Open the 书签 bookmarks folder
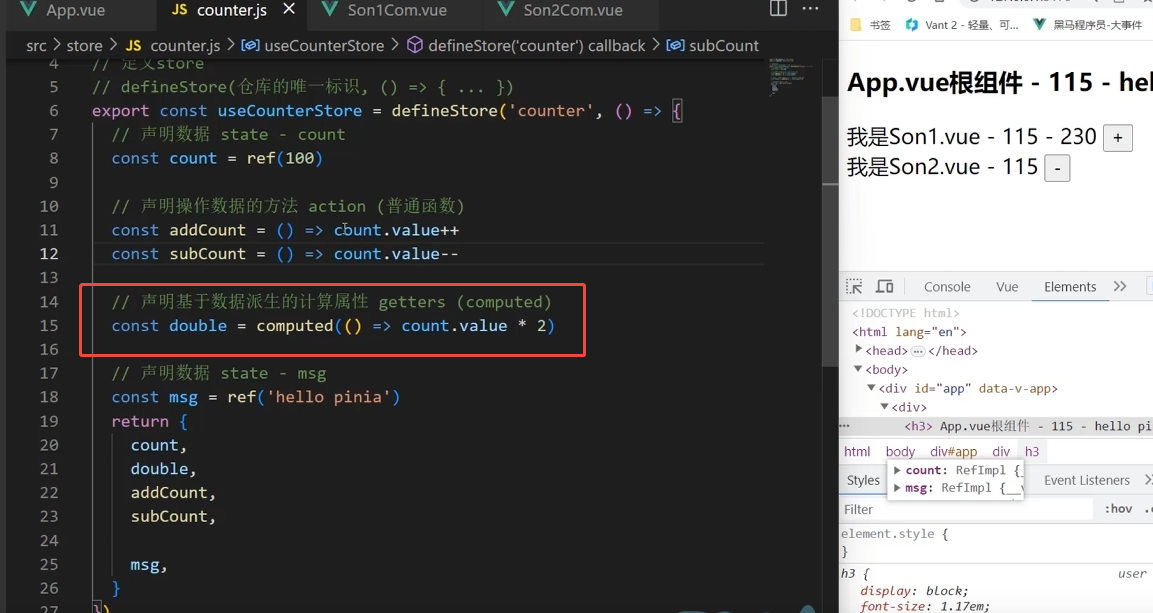1153x613 pixels. pos(871,25)
